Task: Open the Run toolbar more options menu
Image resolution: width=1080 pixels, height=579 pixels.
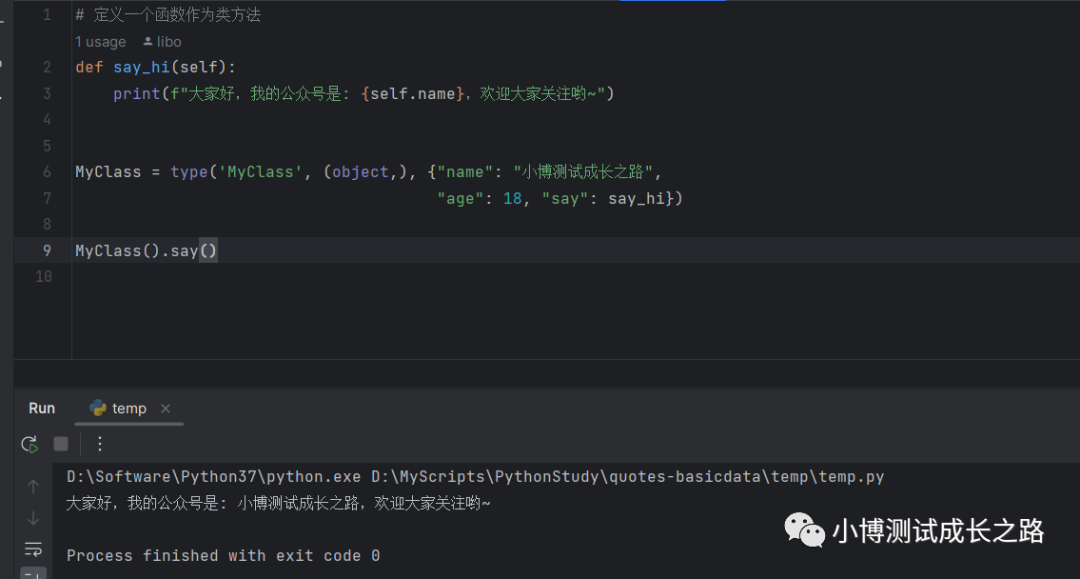Action: tap(99, 444)
